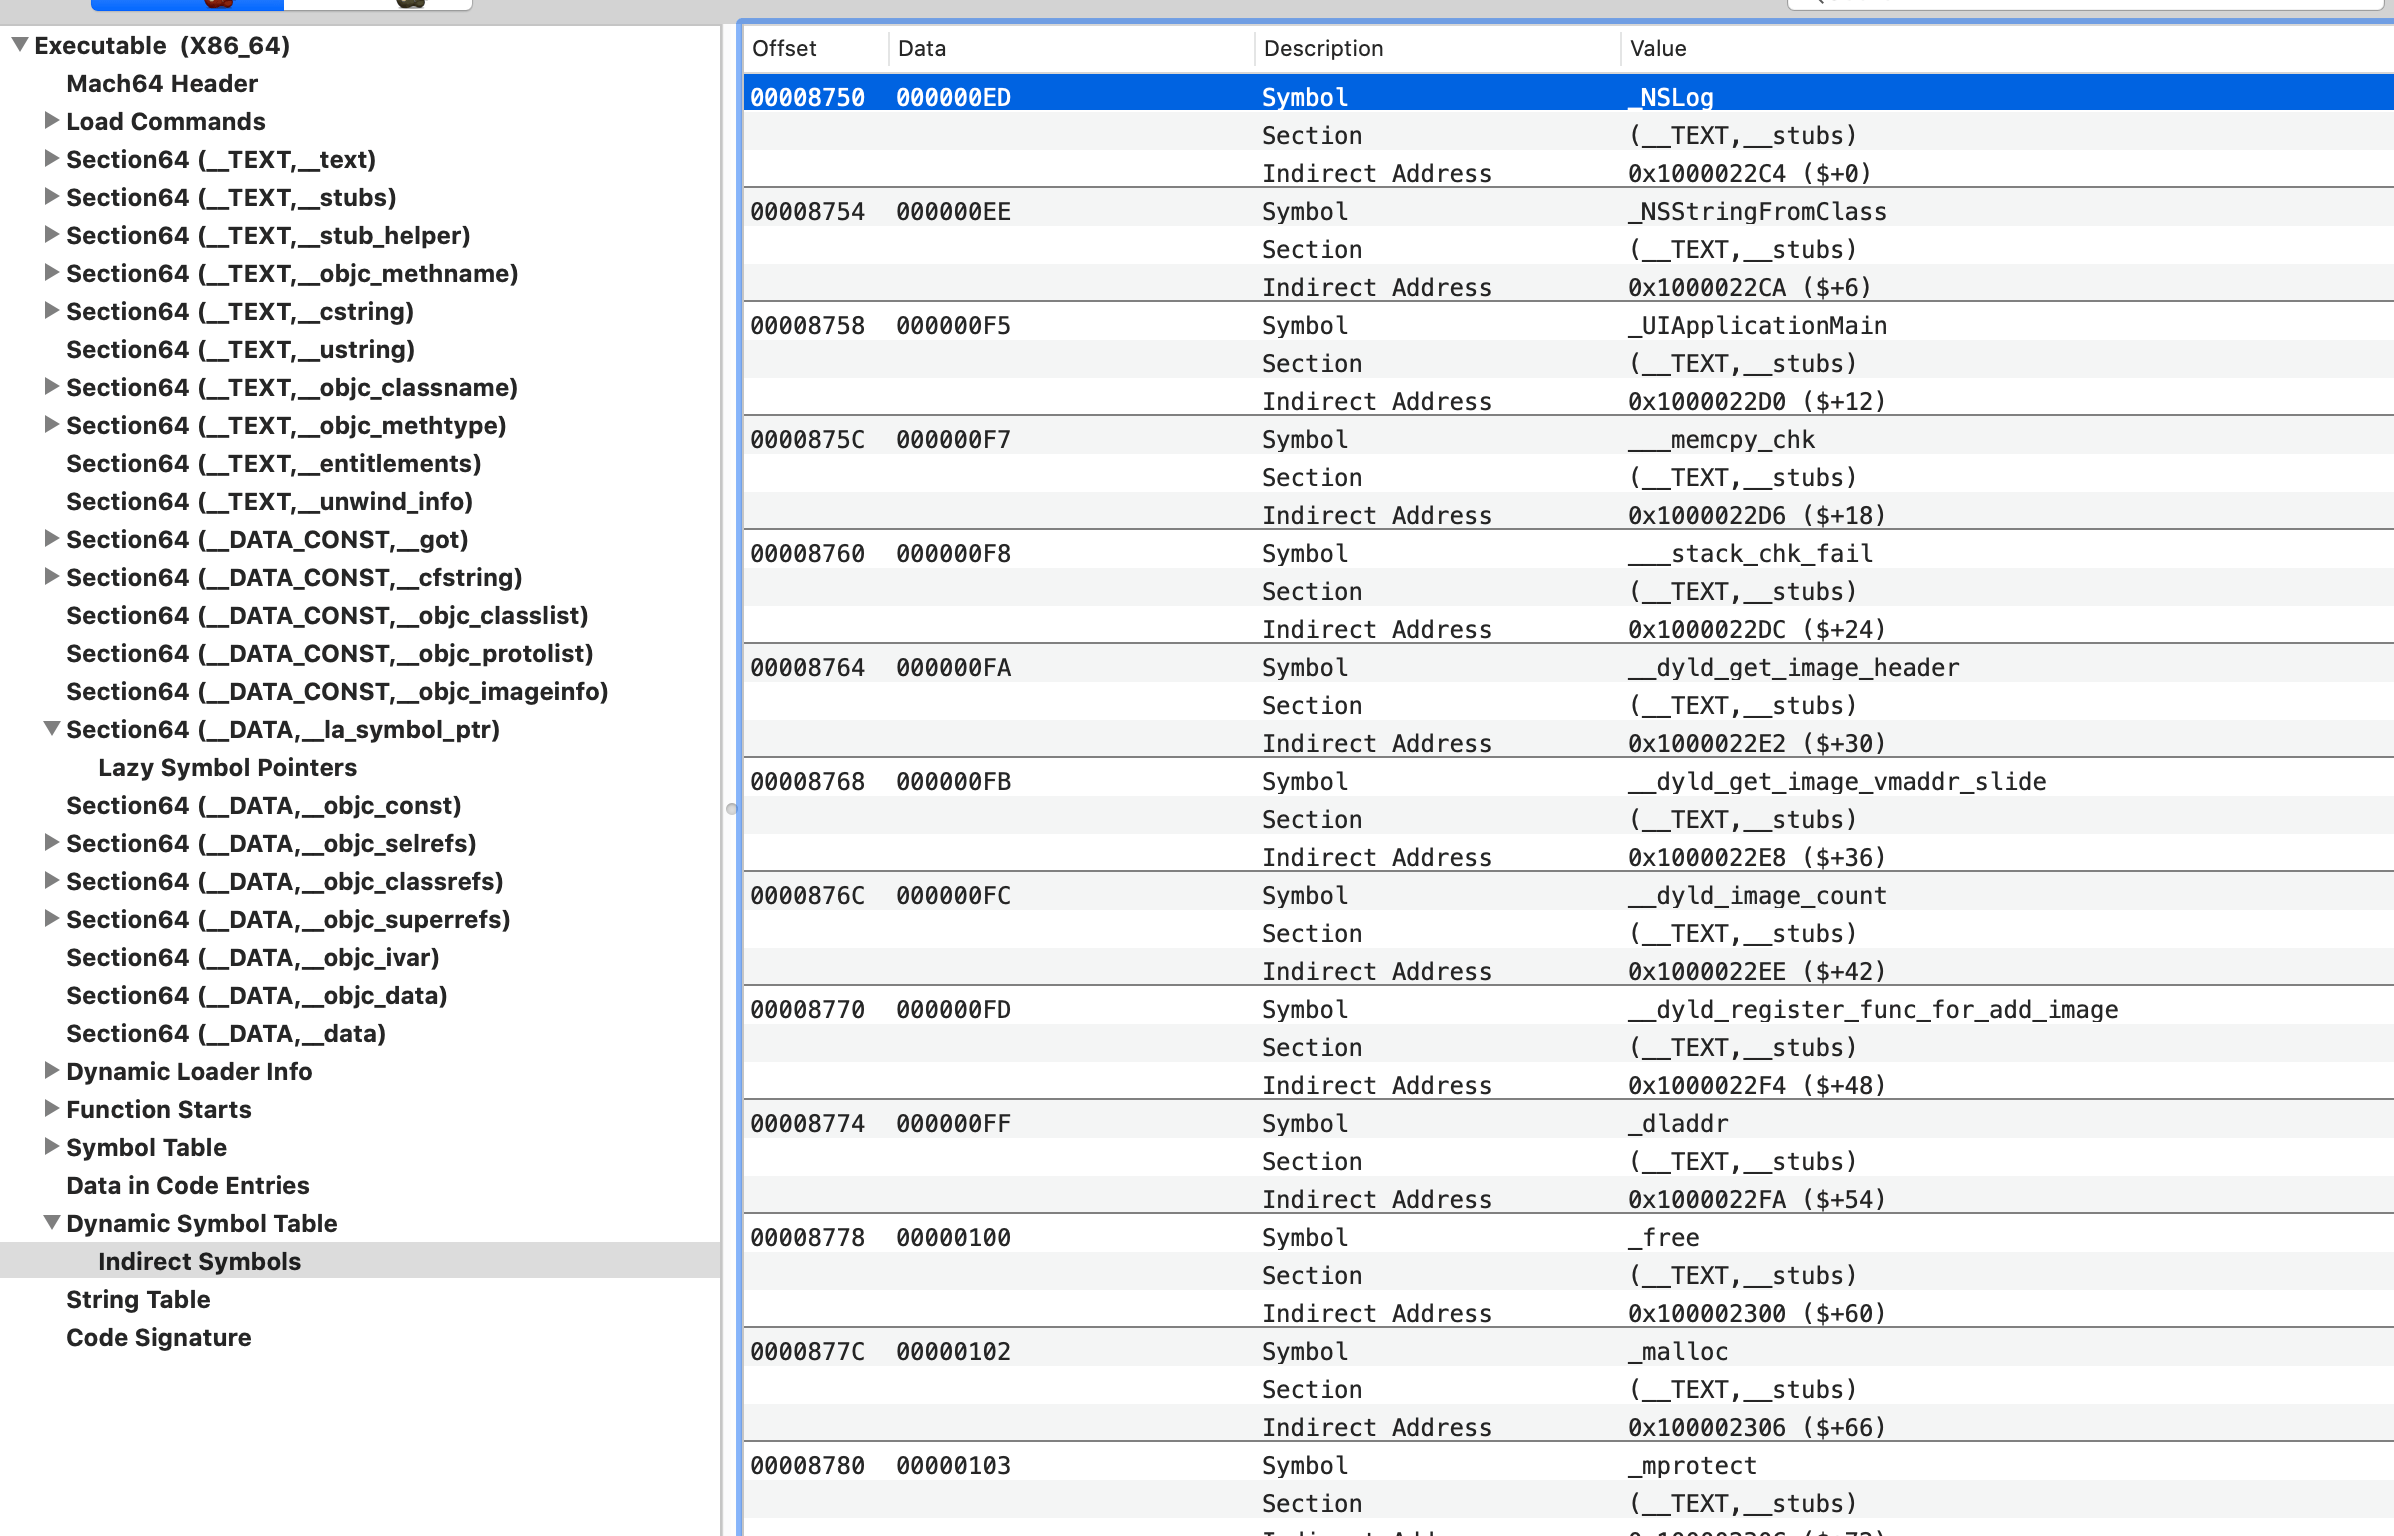Viewport: 2394px width, 1536px height.
Task: Click offset cell 00008754
Action: click(807, 212)
